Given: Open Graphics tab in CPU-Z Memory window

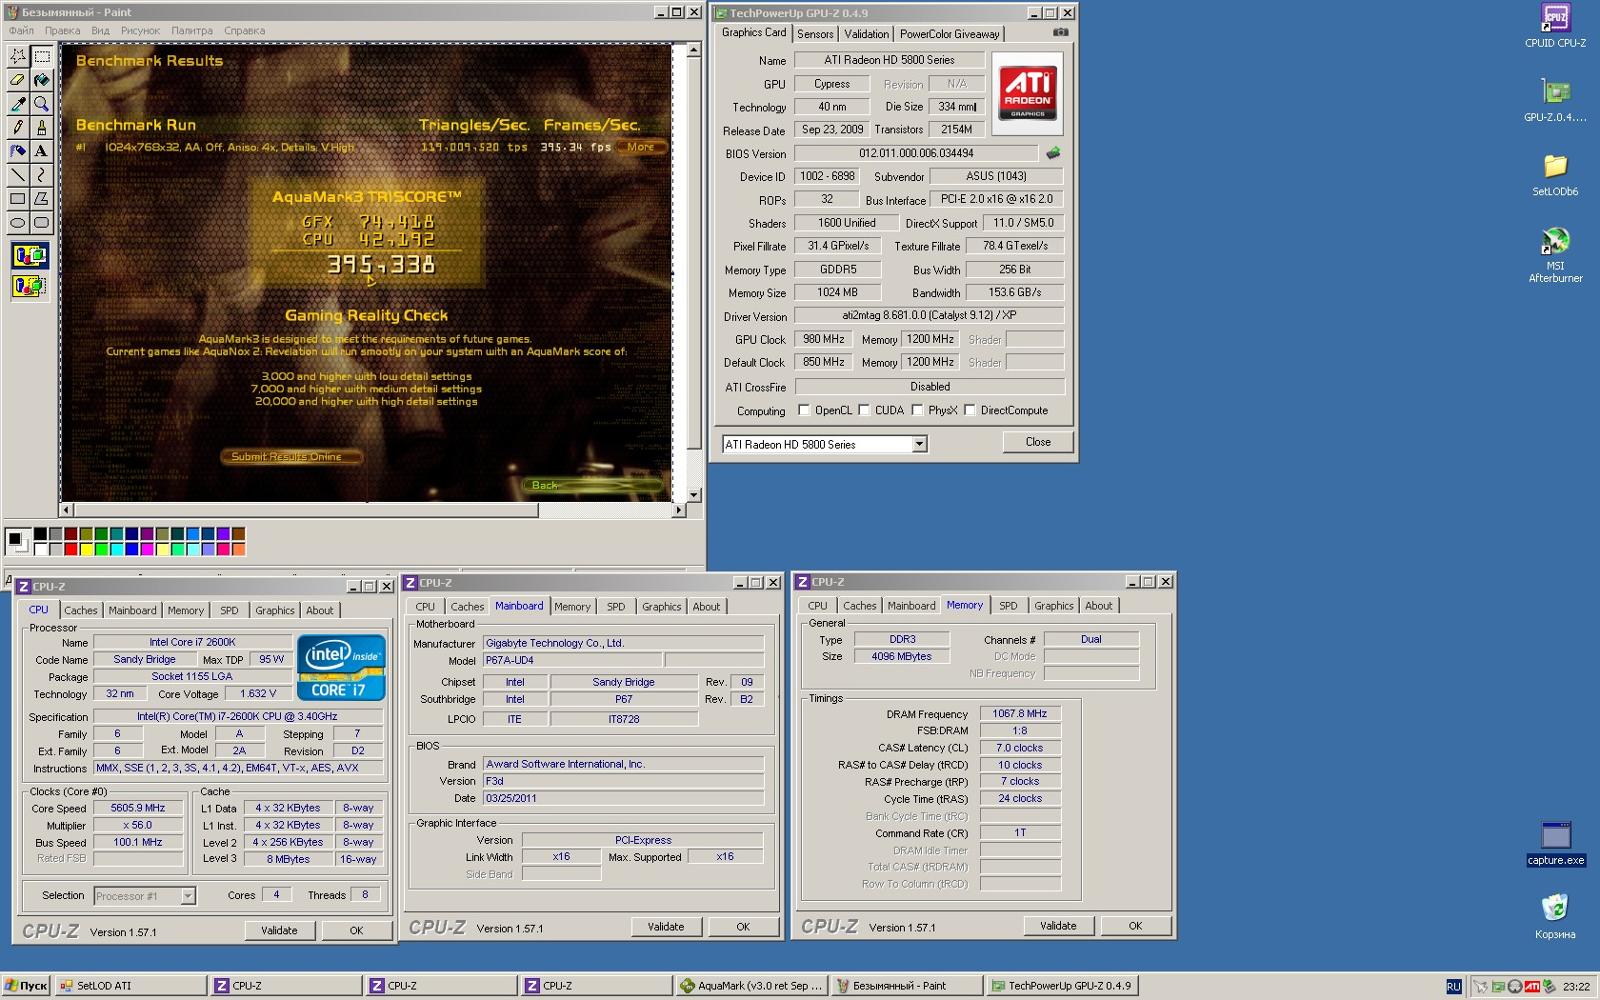Looking at the screenshot, I should tap(1054, 606).
